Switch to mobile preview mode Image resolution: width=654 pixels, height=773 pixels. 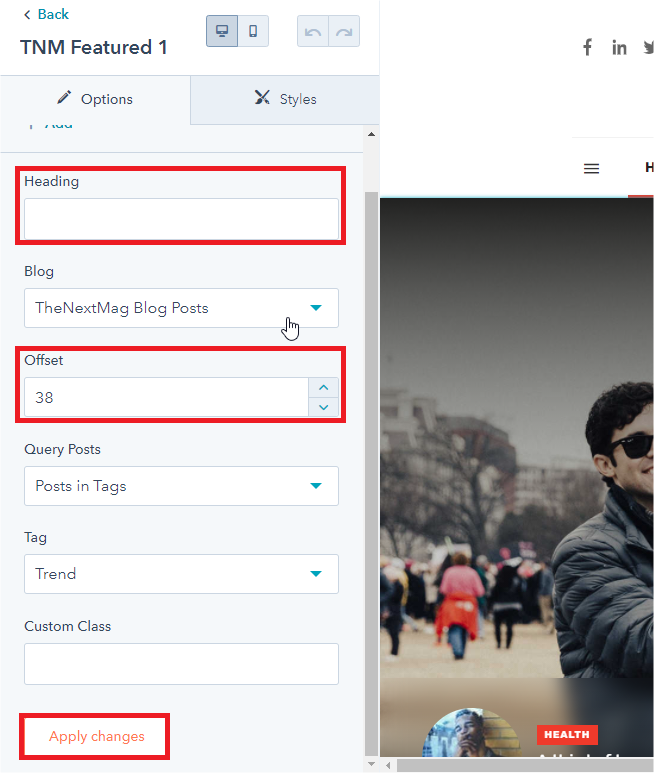click(253, 31)
